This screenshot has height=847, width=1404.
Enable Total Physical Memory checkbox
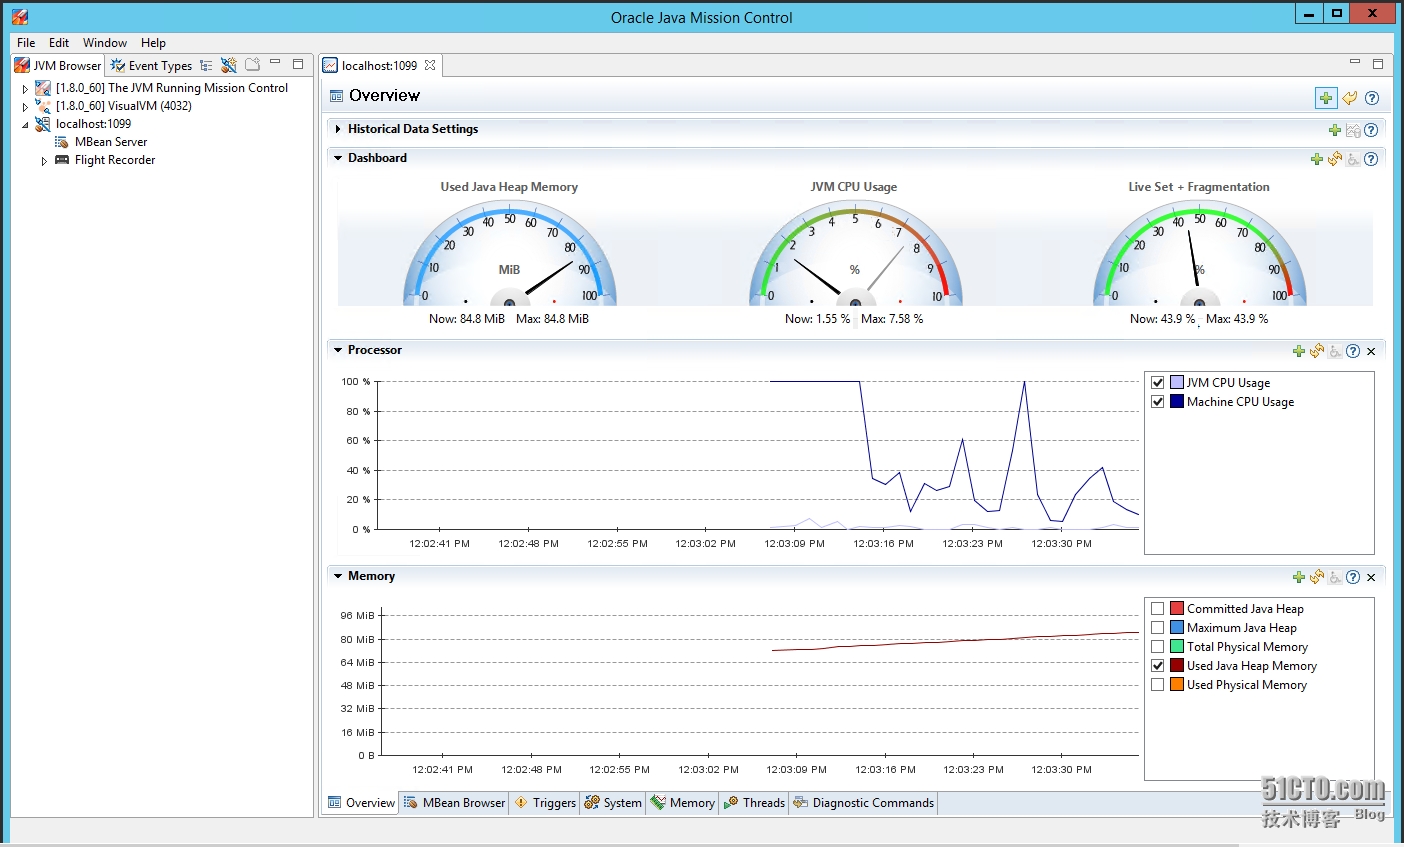click(1158, 647)
